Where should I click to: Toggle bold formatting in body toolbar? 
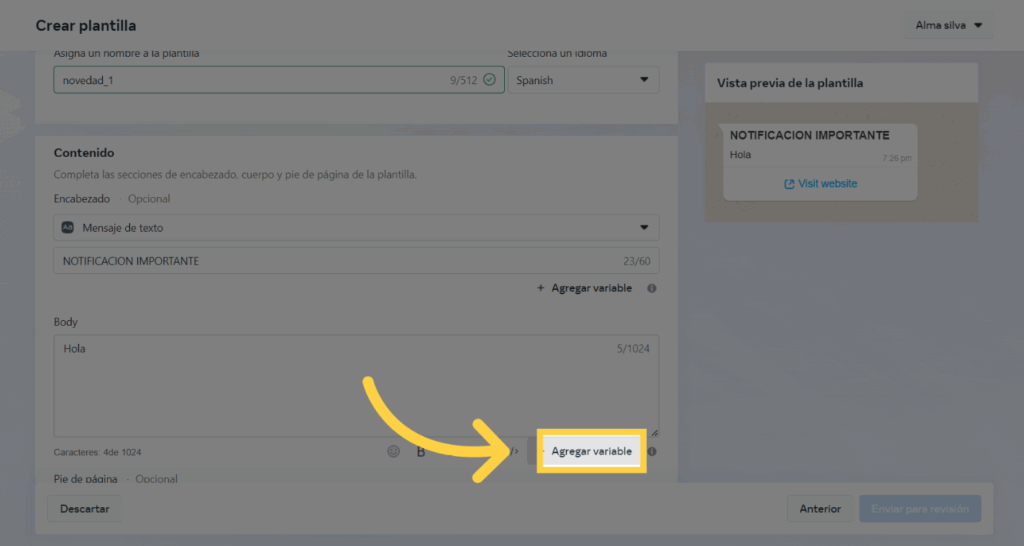point(421,452)
